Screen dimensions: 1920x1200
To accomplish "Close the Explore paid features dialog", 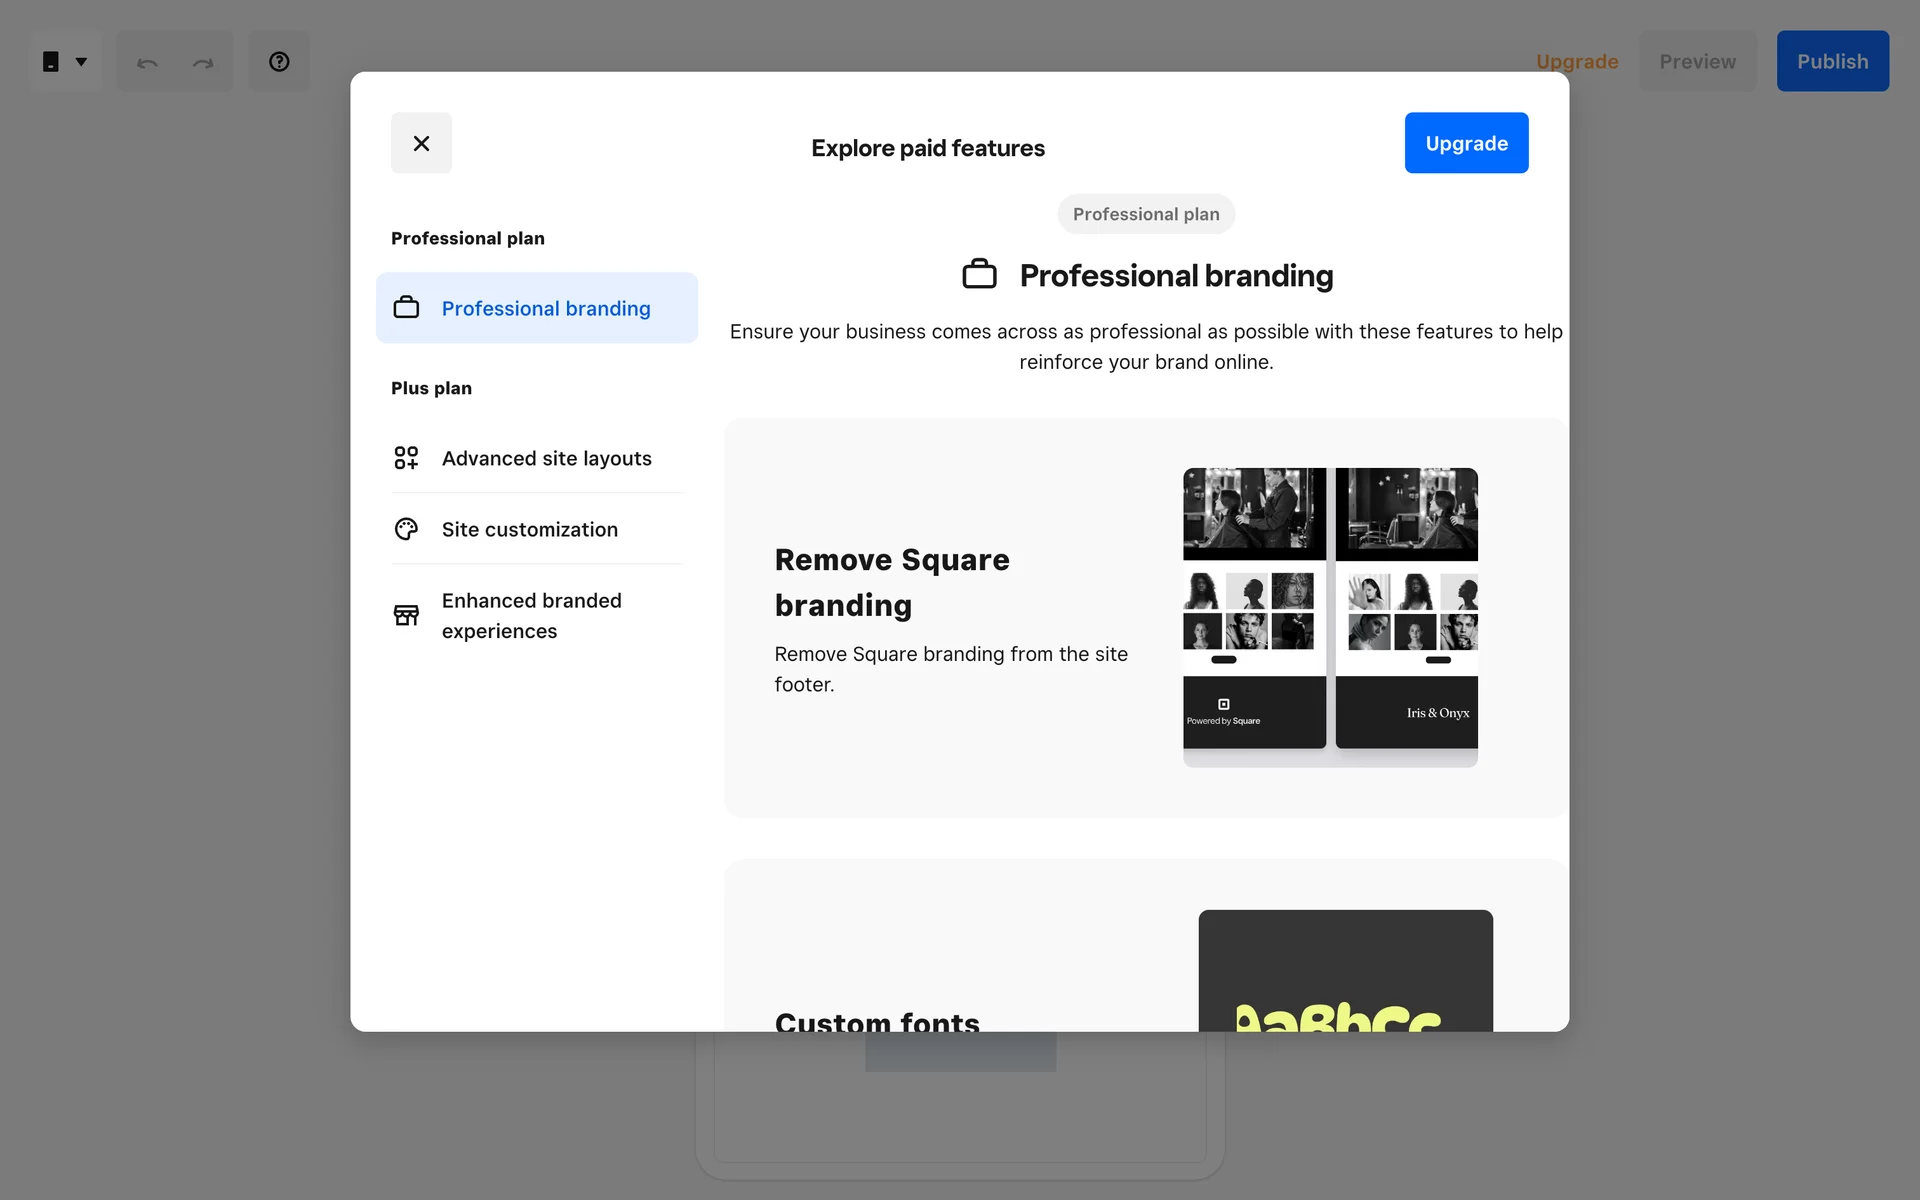I will [421, 143].
